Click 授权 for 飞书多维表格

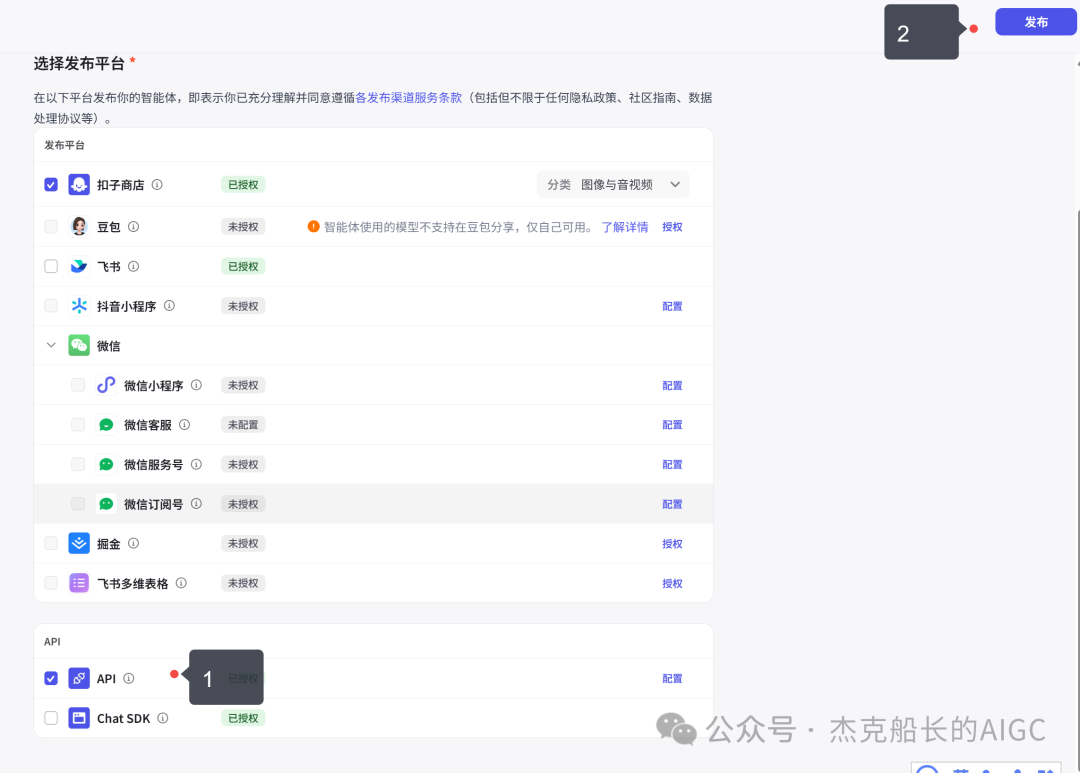672,584
